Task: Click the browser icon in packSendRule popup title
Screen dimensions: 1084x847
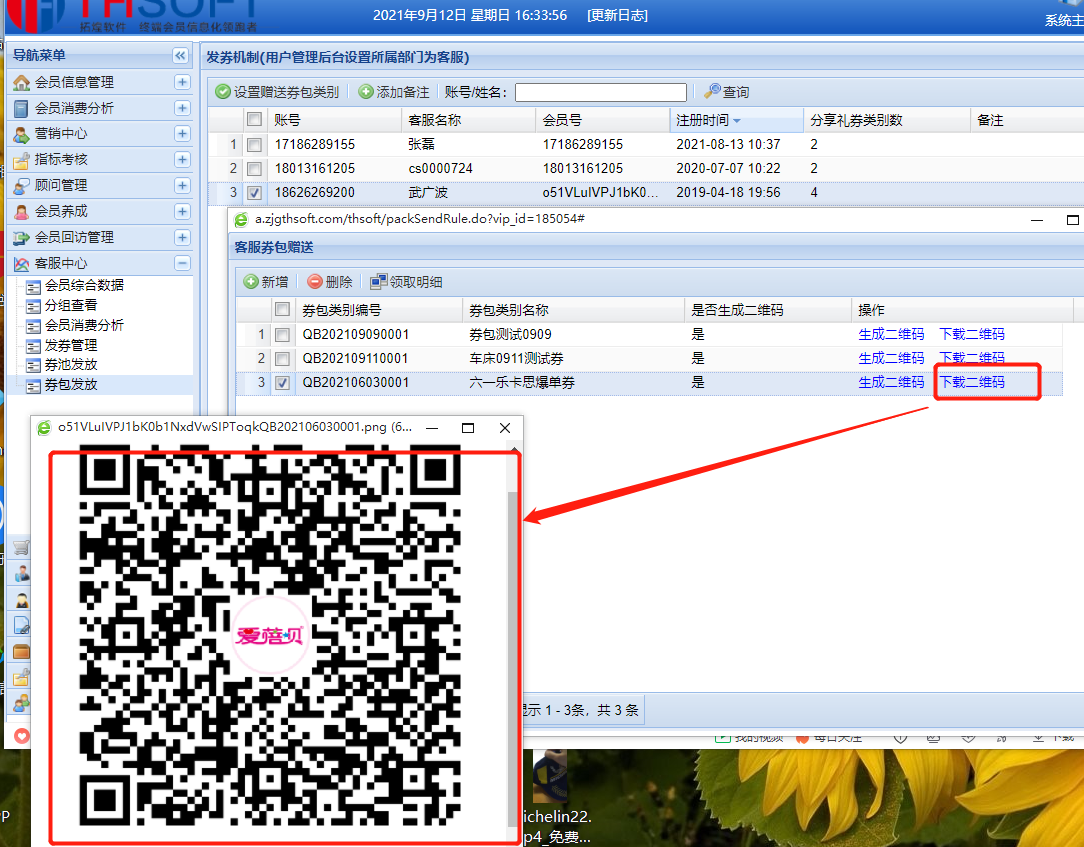Action: point(241,220)
